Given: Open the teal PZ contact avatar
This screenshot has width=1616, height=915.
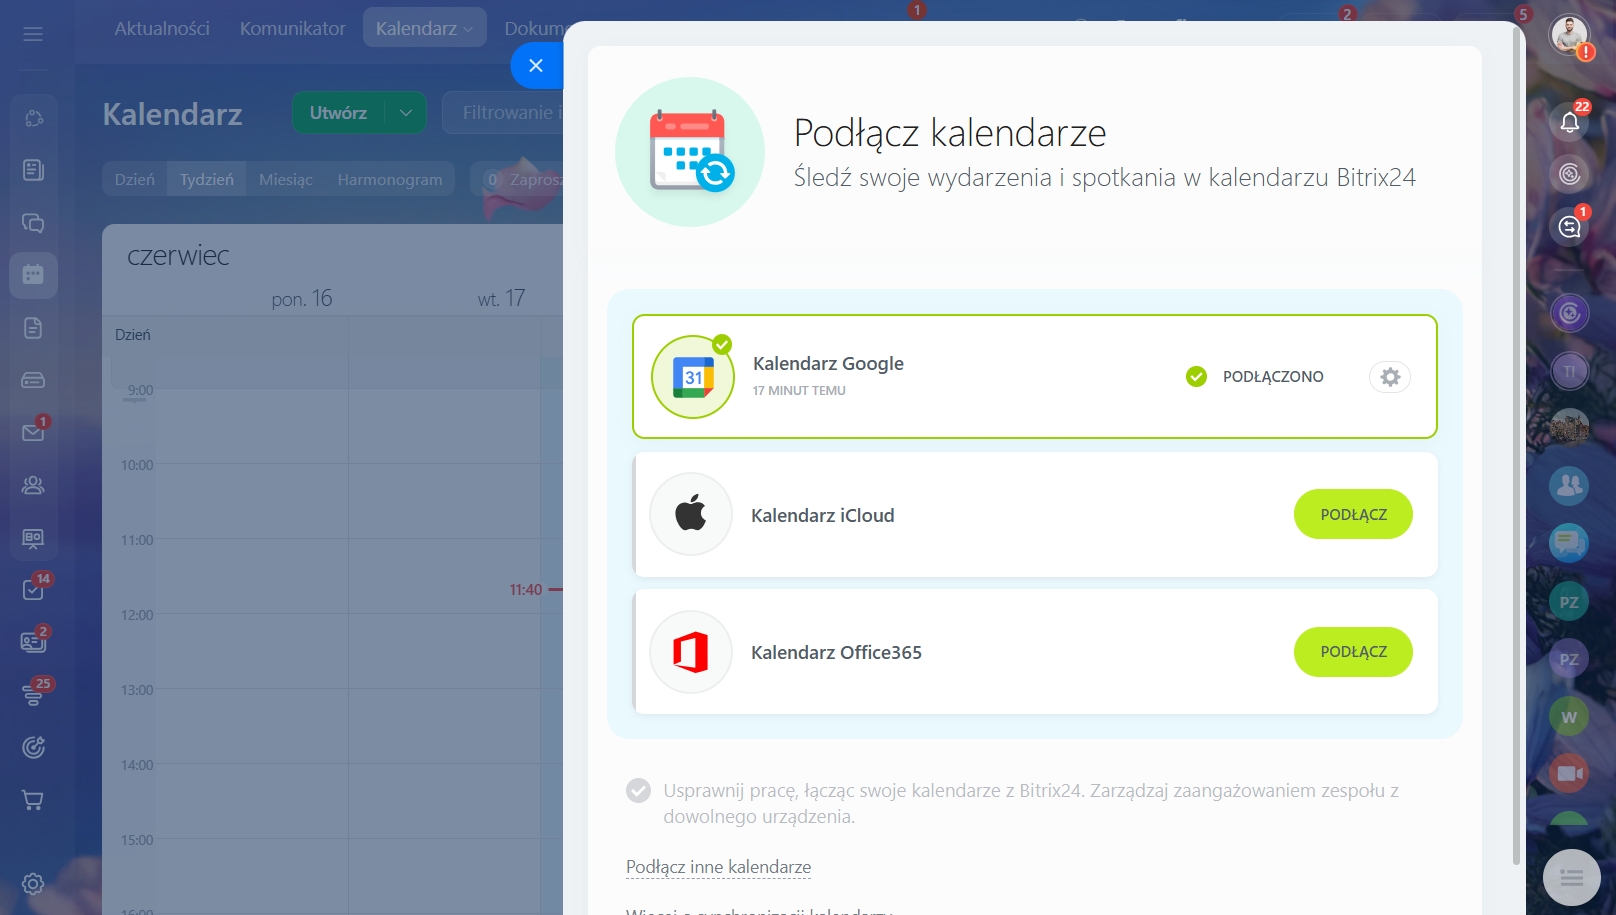Looking at the screenshot, I should [1569, 601].
